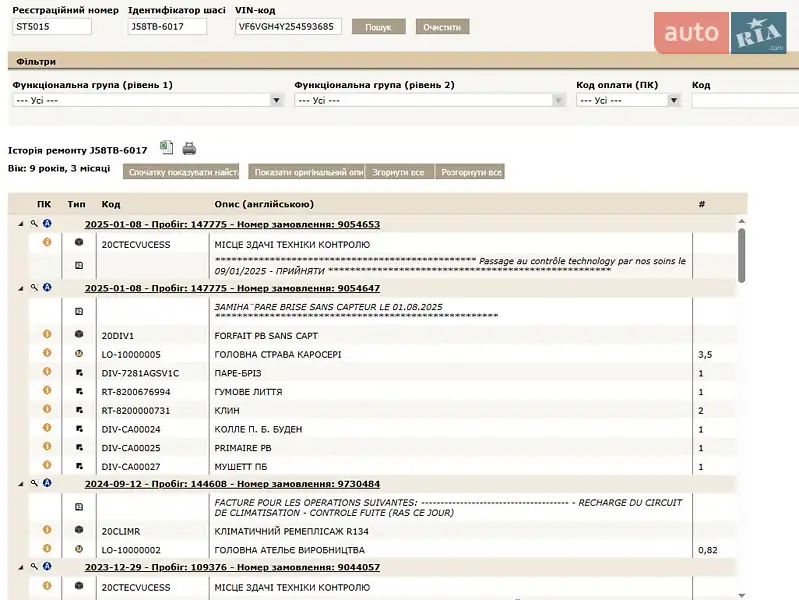Open Функціональна група (рівень 1) dropdown
799x600 pixels.
[x=148, y=100]
